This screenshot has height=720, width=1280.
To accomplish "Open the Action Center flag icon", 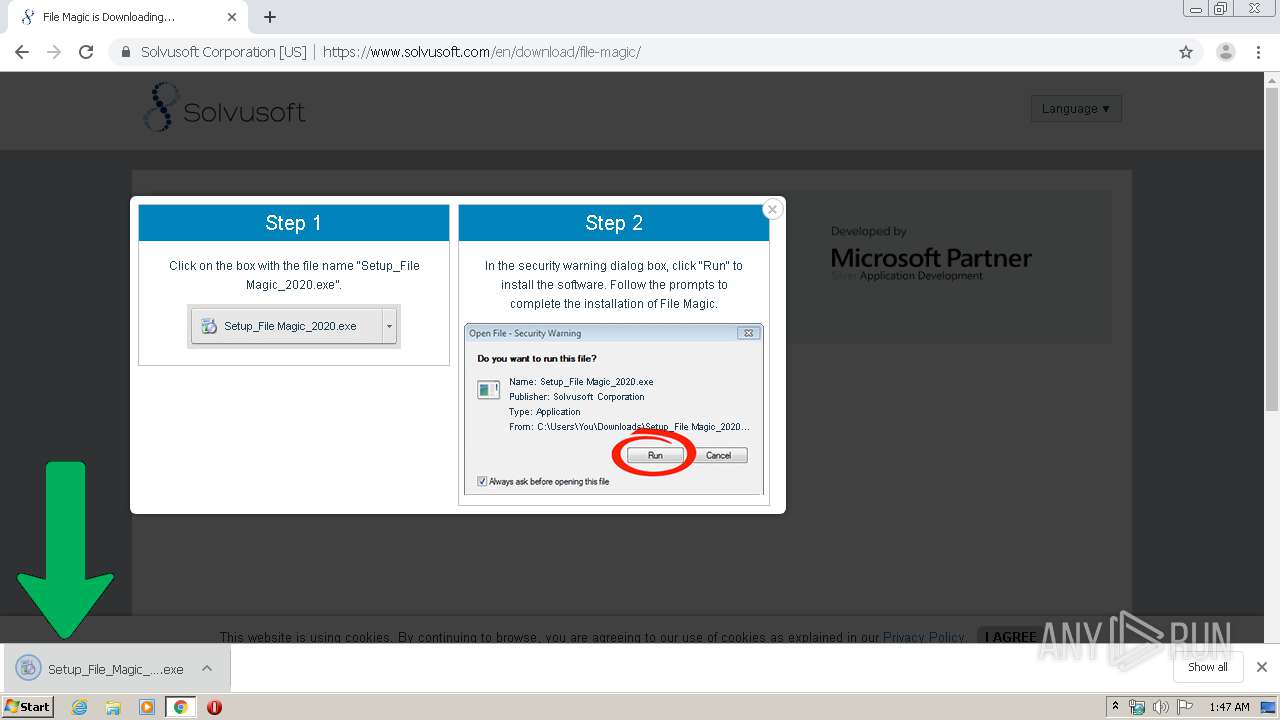I will [1185, 707].
